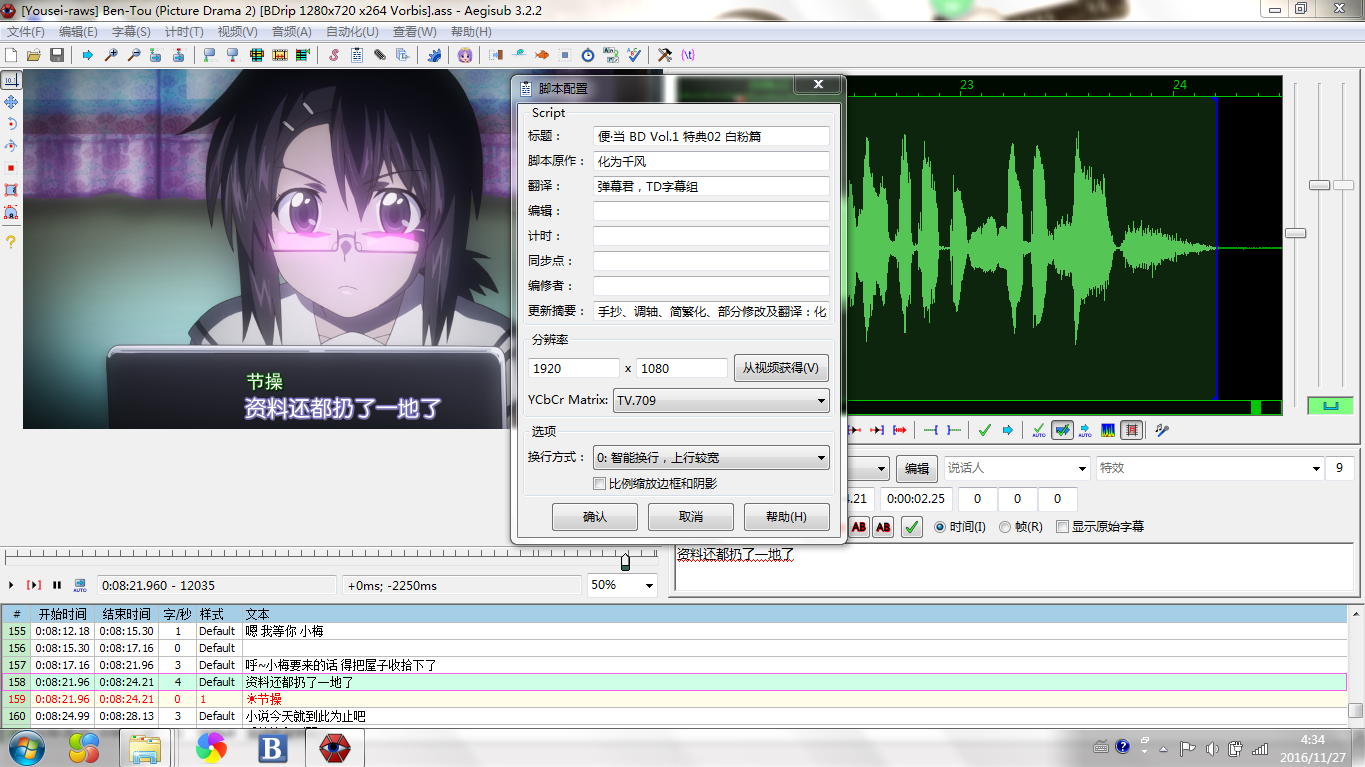Click the visual tools help question icon
Viewport: 1365px width, 767px height.
click(x=11, y=242)
